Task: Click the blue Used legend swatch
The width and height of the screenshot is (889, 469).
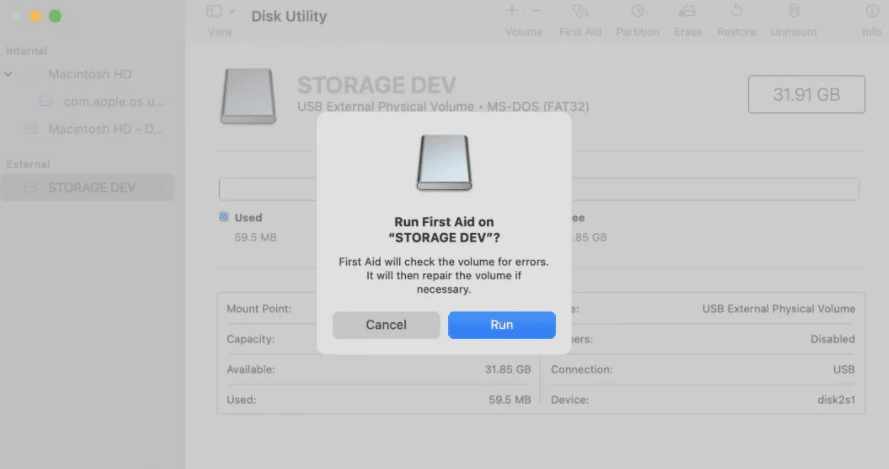Action: click(x=224, y=217)
